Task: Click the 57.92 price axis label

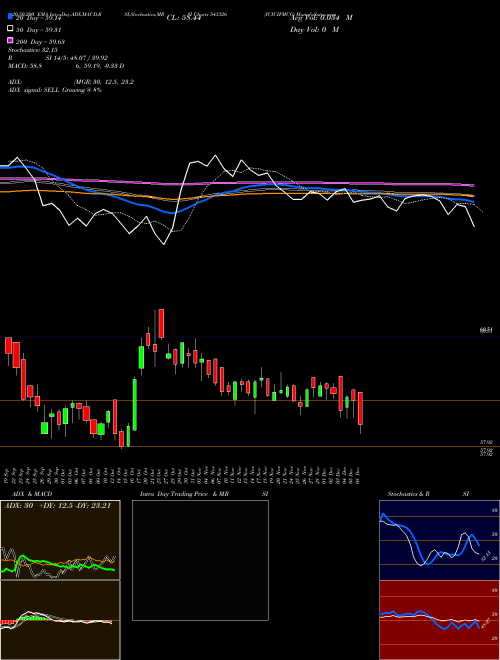Action: click(486, 442)
